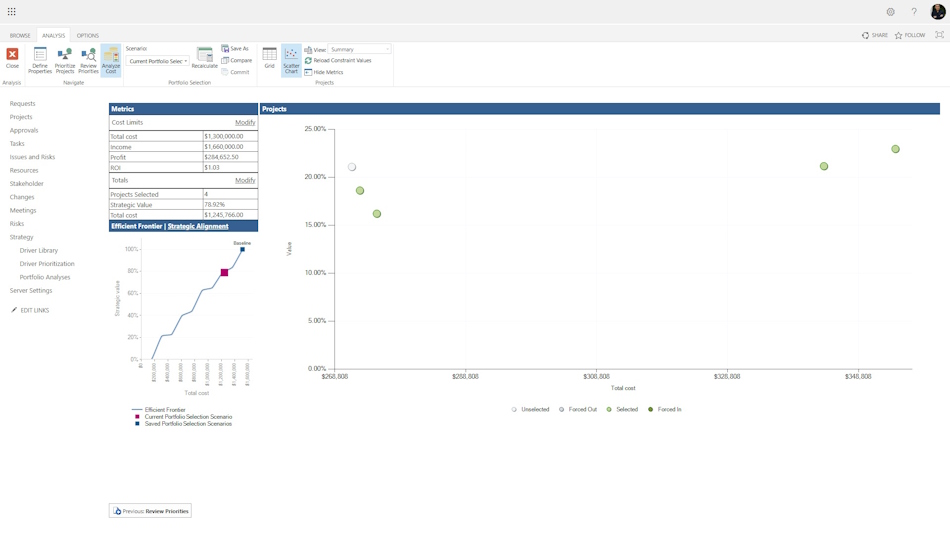Image resolution: width=950 pixels, height=534 pixels.
Task: Switch to the ANALYSIS ribbon tab
Action: 53,35
